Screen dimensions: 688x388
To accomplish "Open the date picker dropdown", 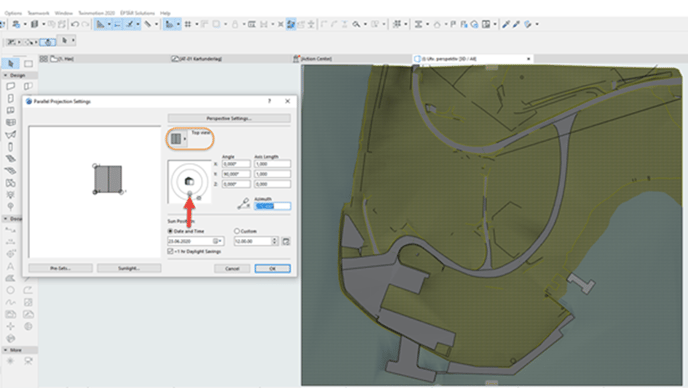I will (x=218, y=241).
